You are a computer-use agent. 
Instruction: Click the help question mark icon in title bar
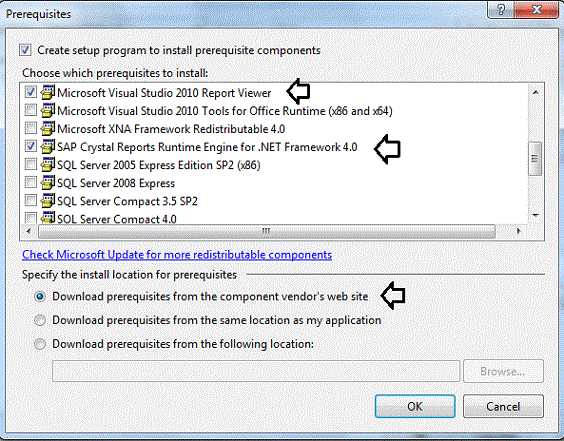point(501,9)
